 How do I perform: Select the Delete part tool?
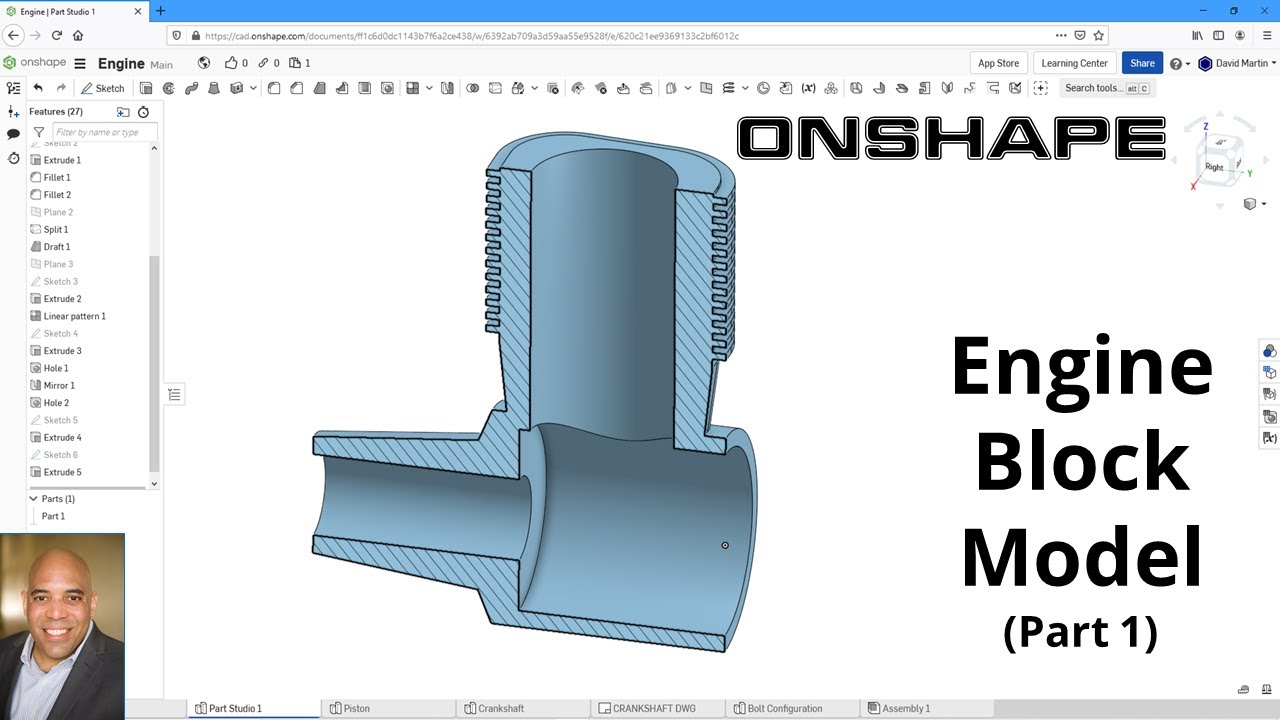pos(553,88)
